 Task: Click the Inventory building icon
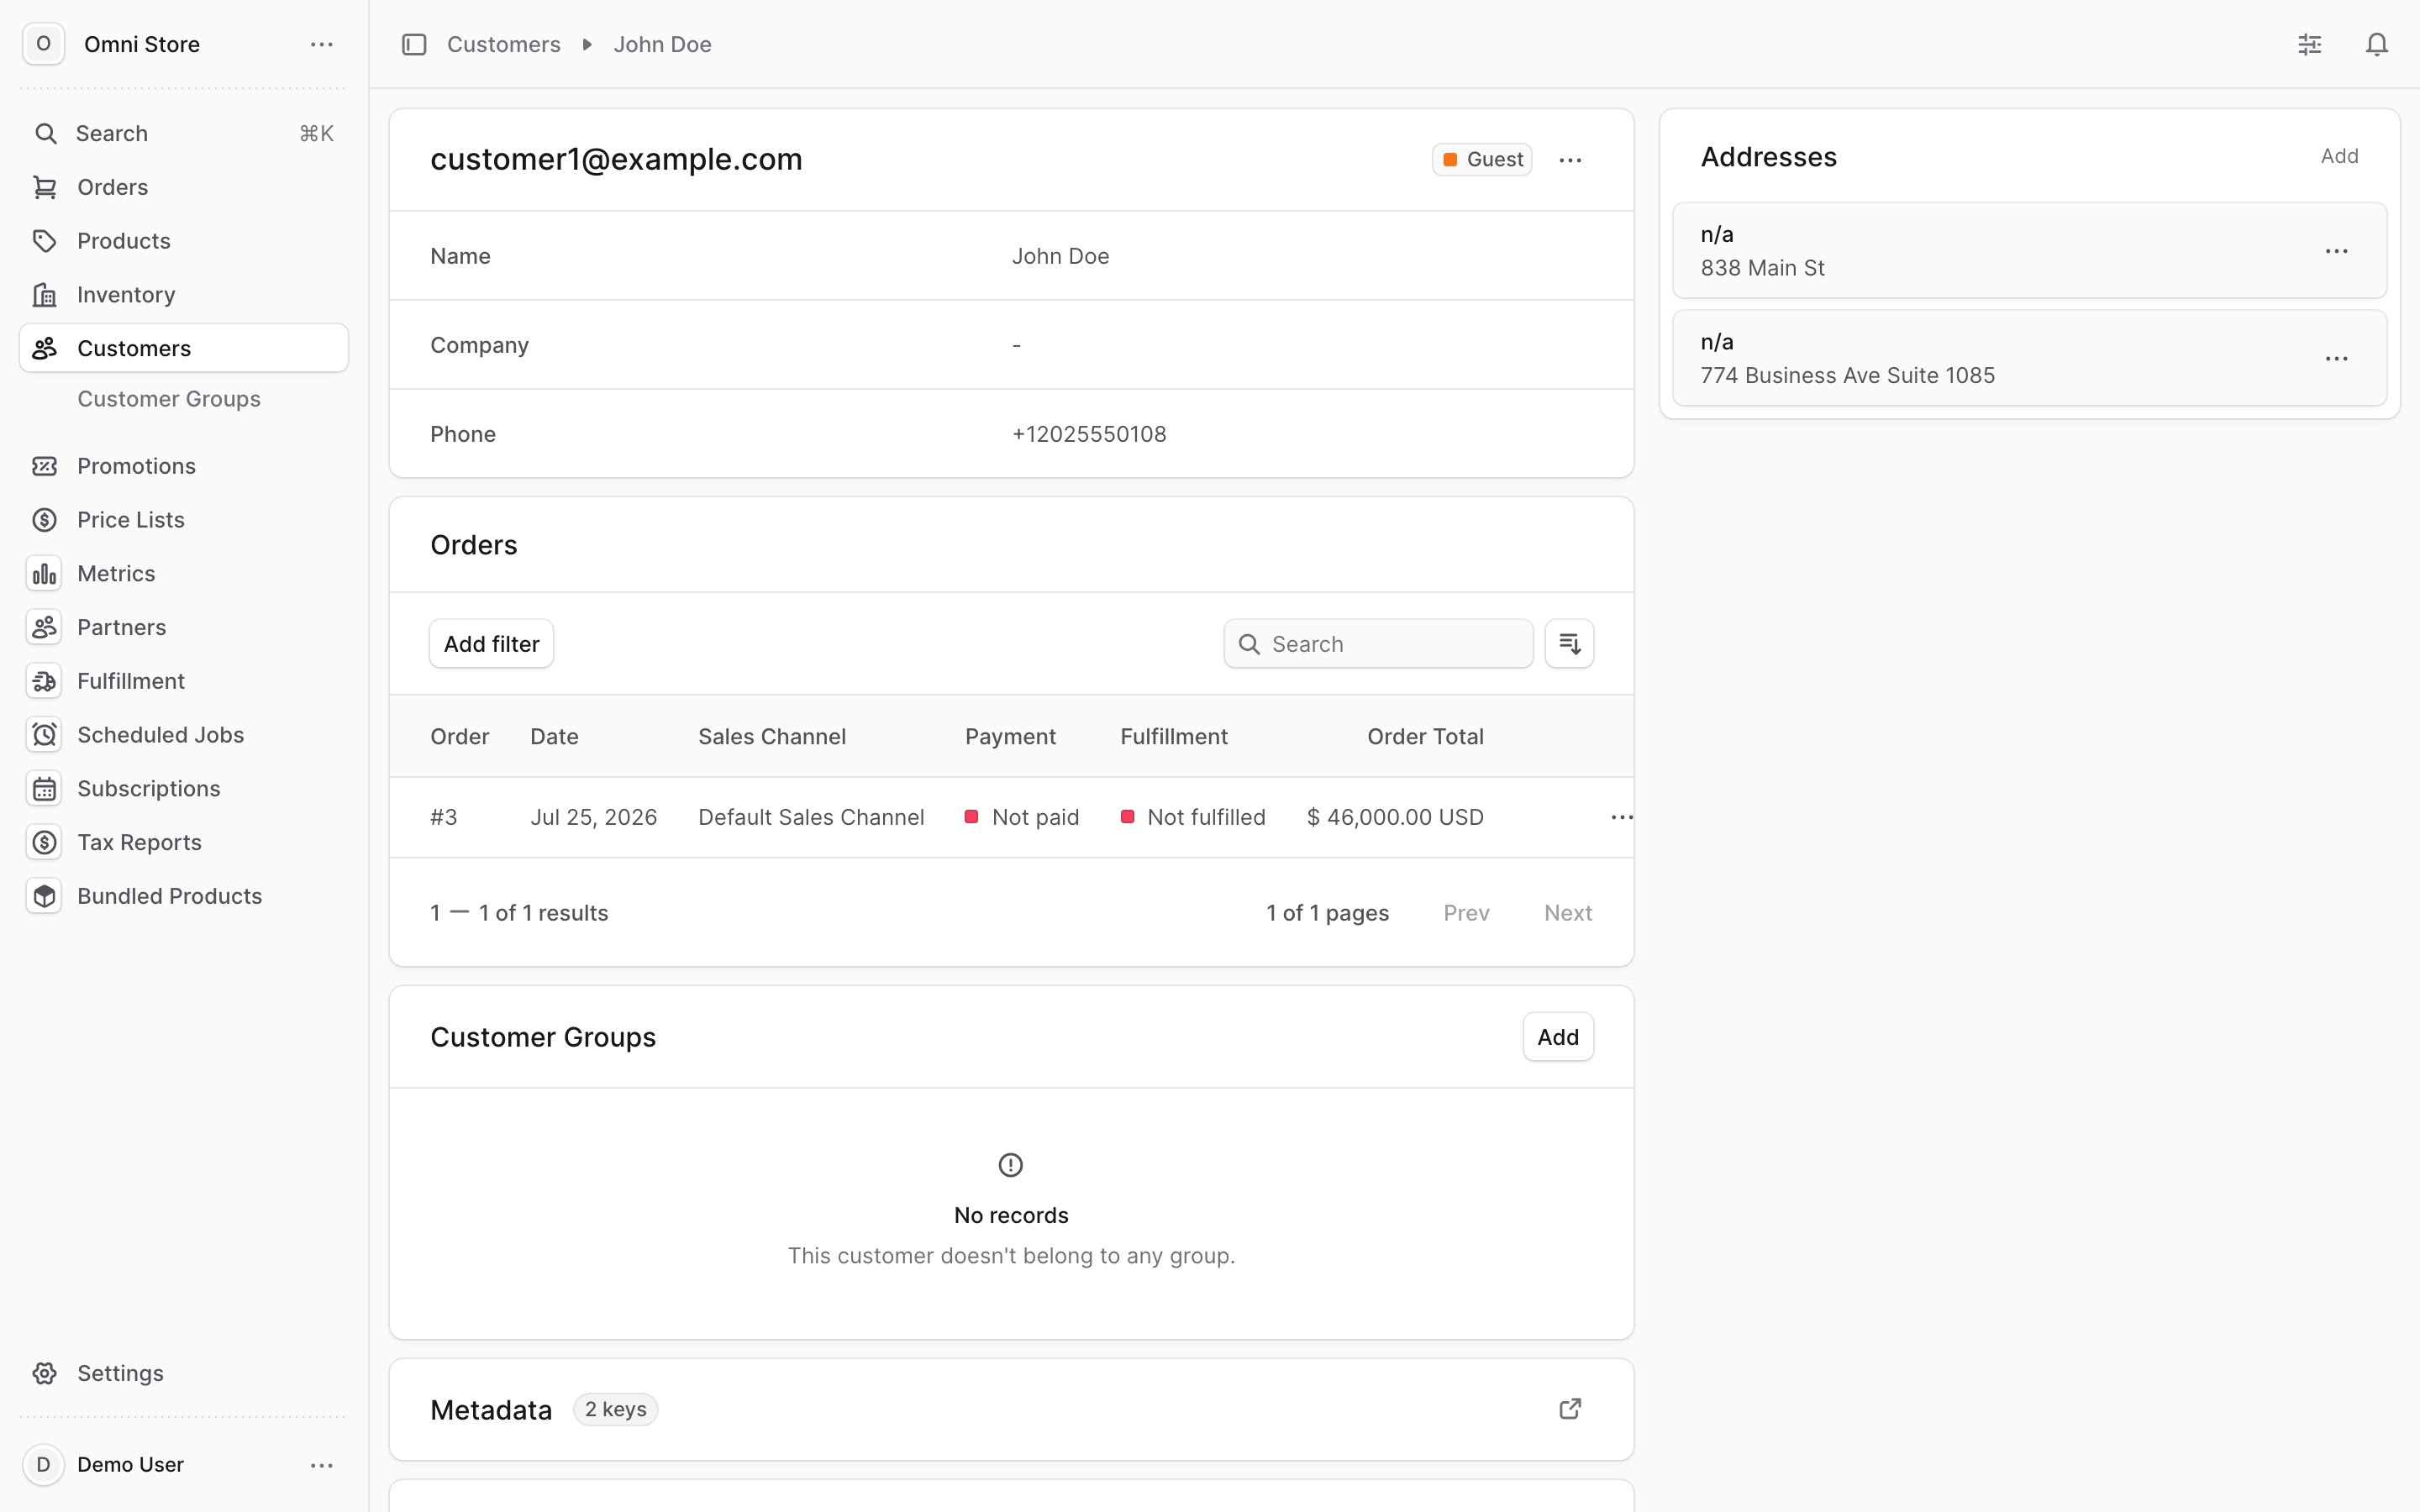[x=44, y=294]
